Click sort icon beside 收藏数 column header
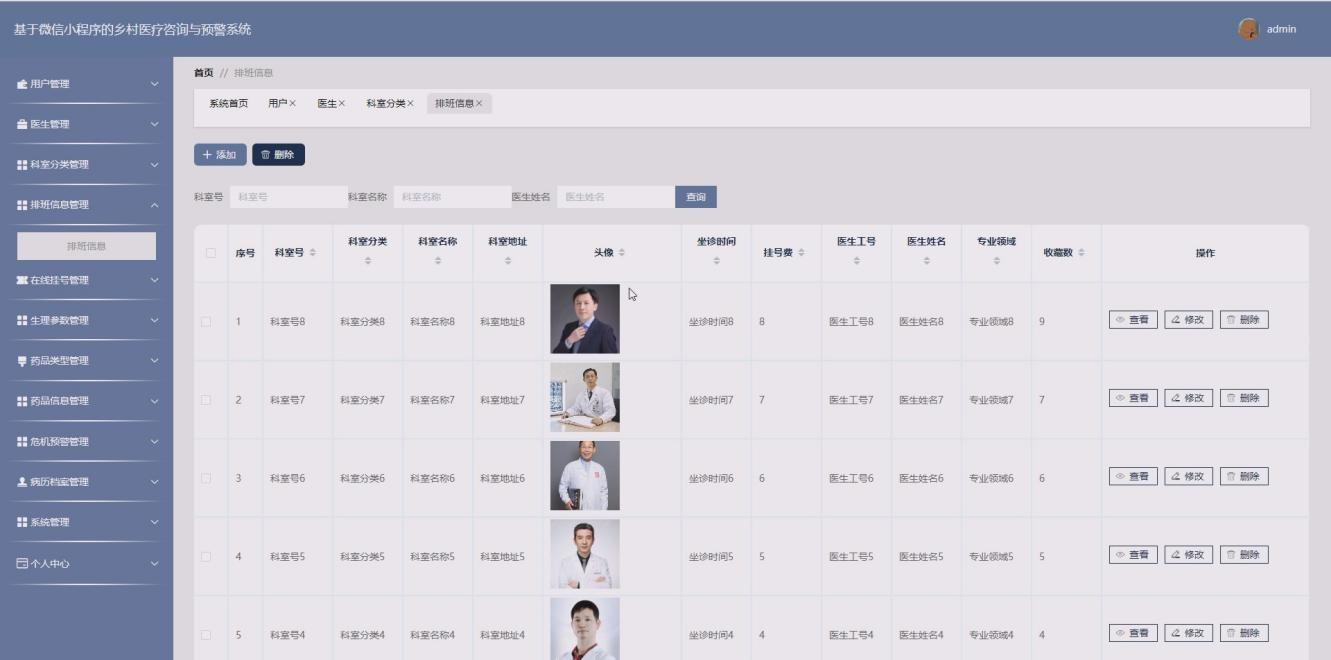 (1081, 253)
